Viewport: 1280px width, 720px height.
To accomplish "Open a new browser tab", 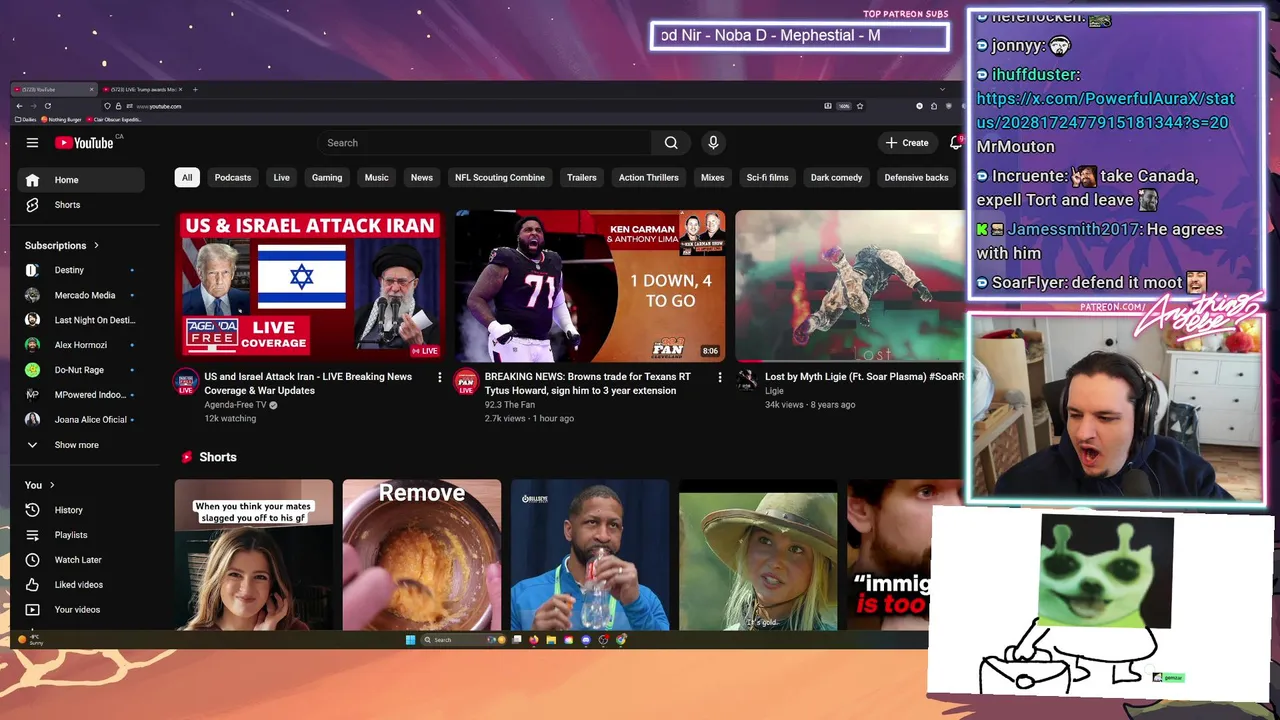I will [195, 89].
